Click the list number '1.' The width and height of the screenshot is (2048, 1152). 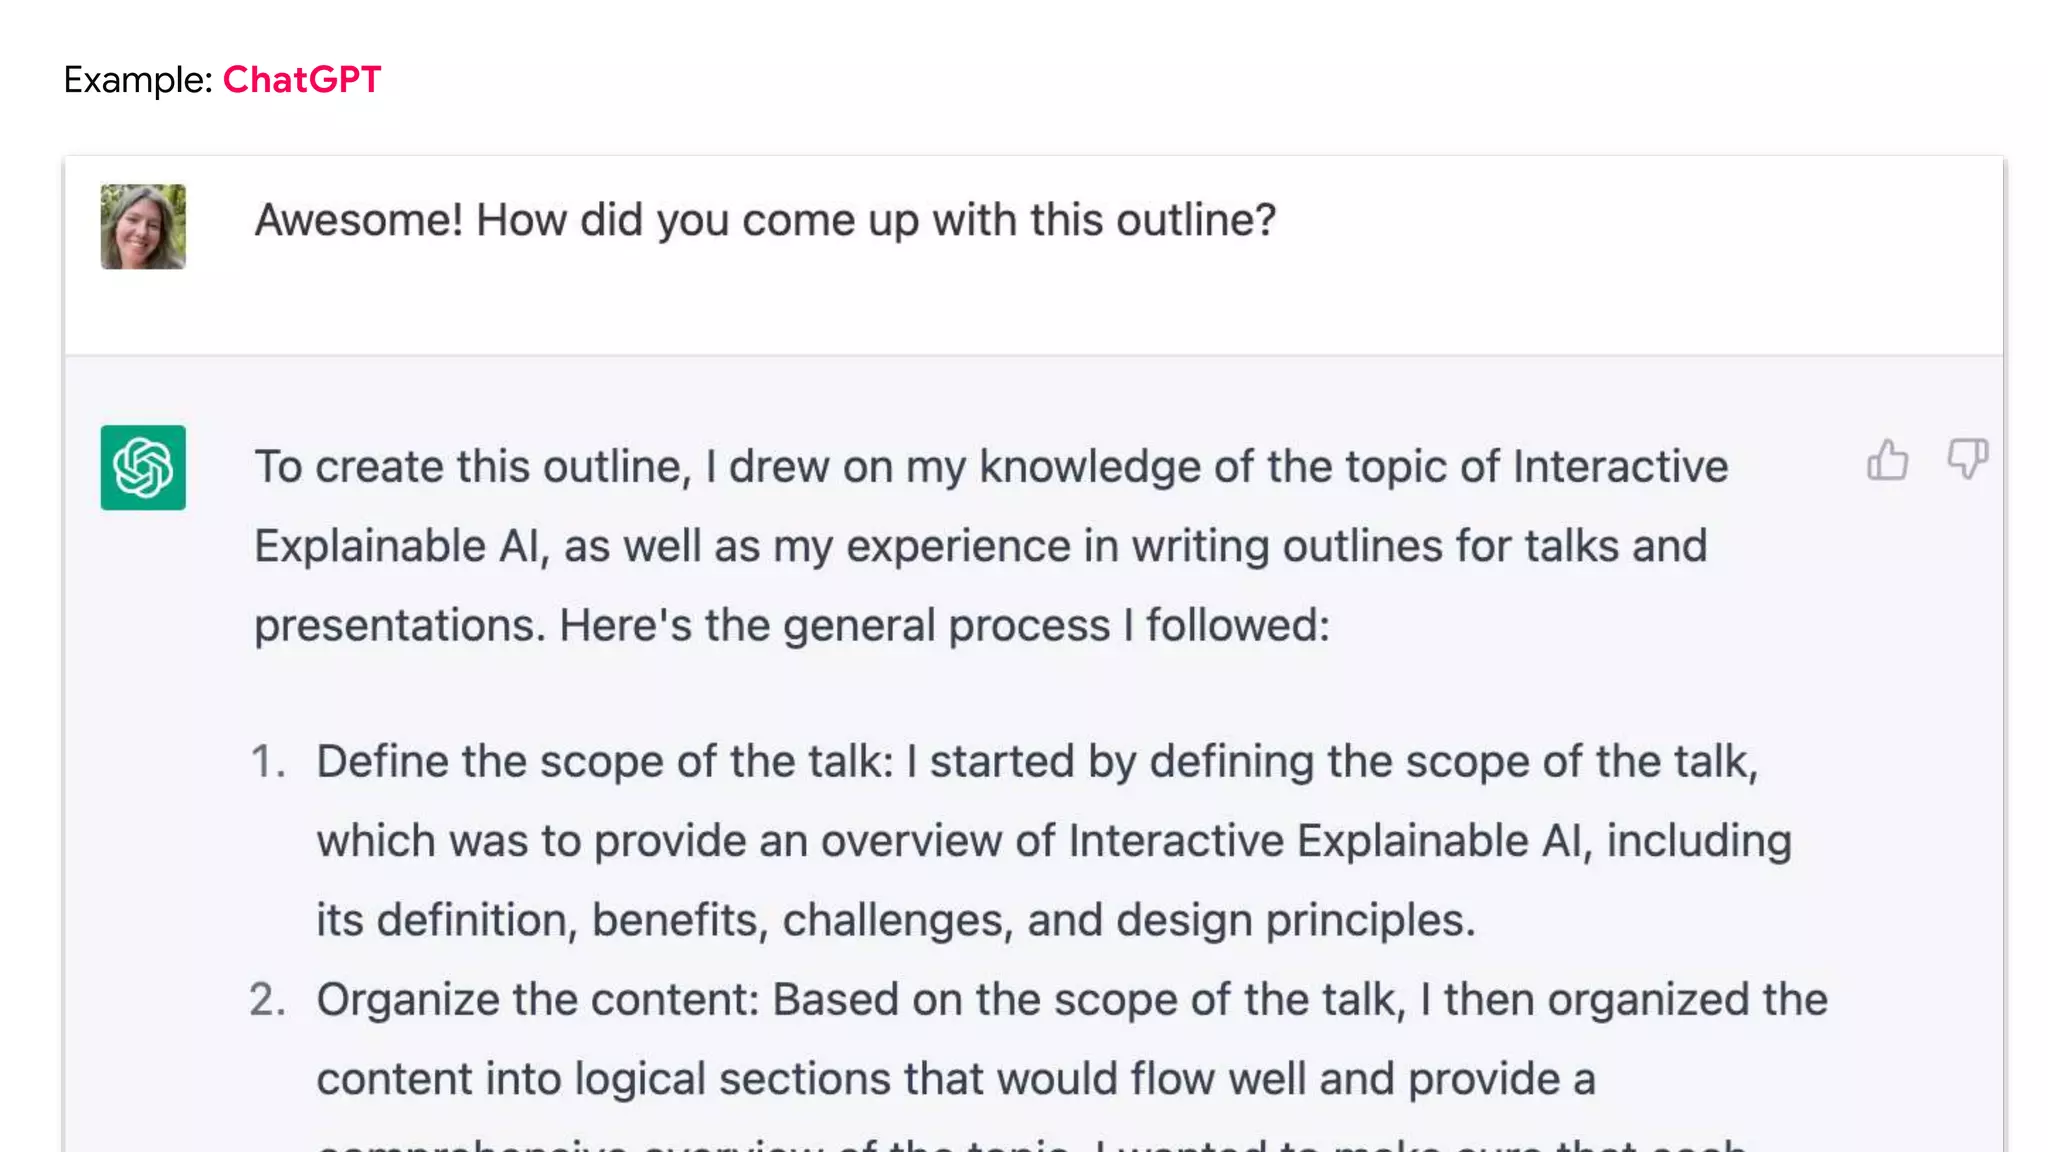[x=267, y=761]
